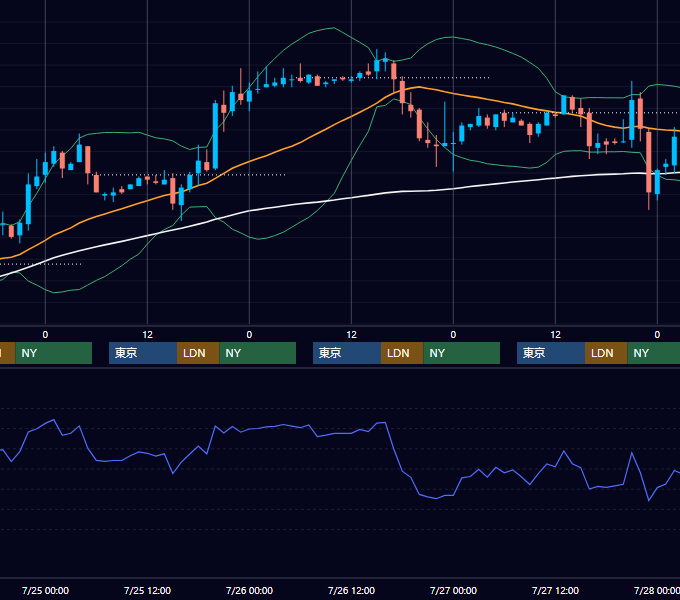The width and height of the screenshot is (680, 600).
Task: Click the 7/27 00:00 date label
Action: (453, 590)
